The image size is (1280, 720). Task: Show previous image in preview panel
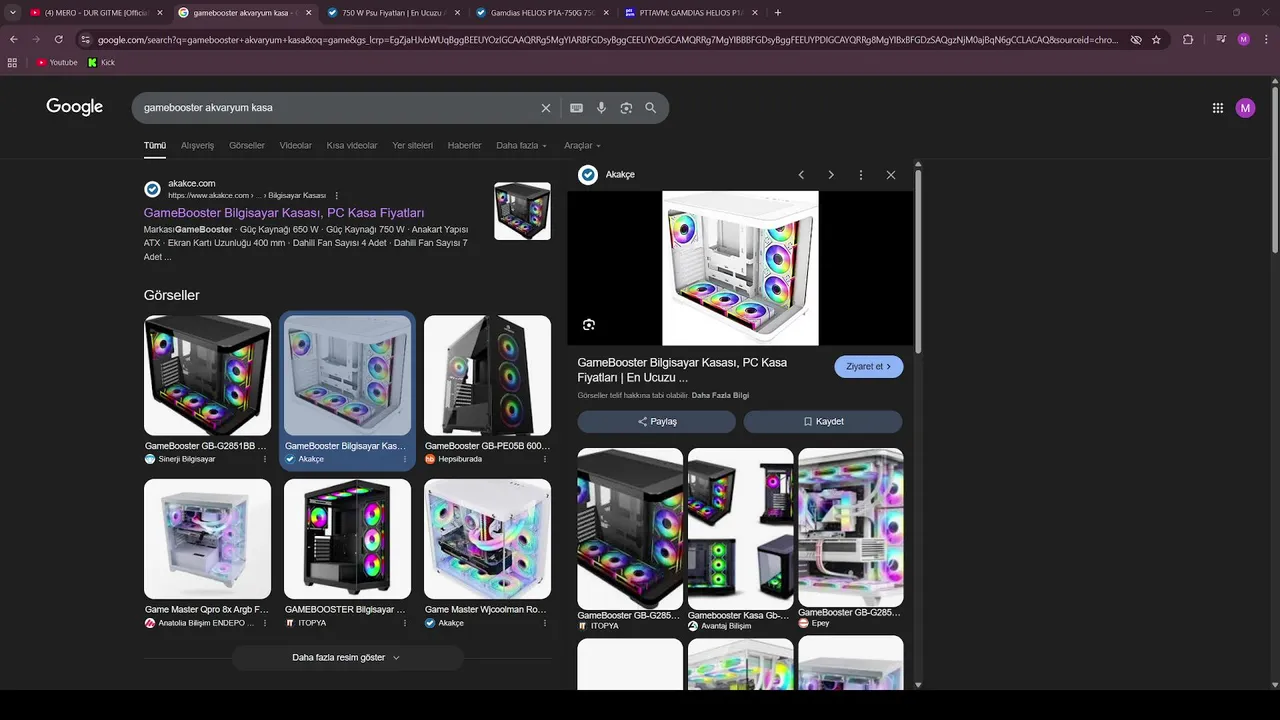801,175
